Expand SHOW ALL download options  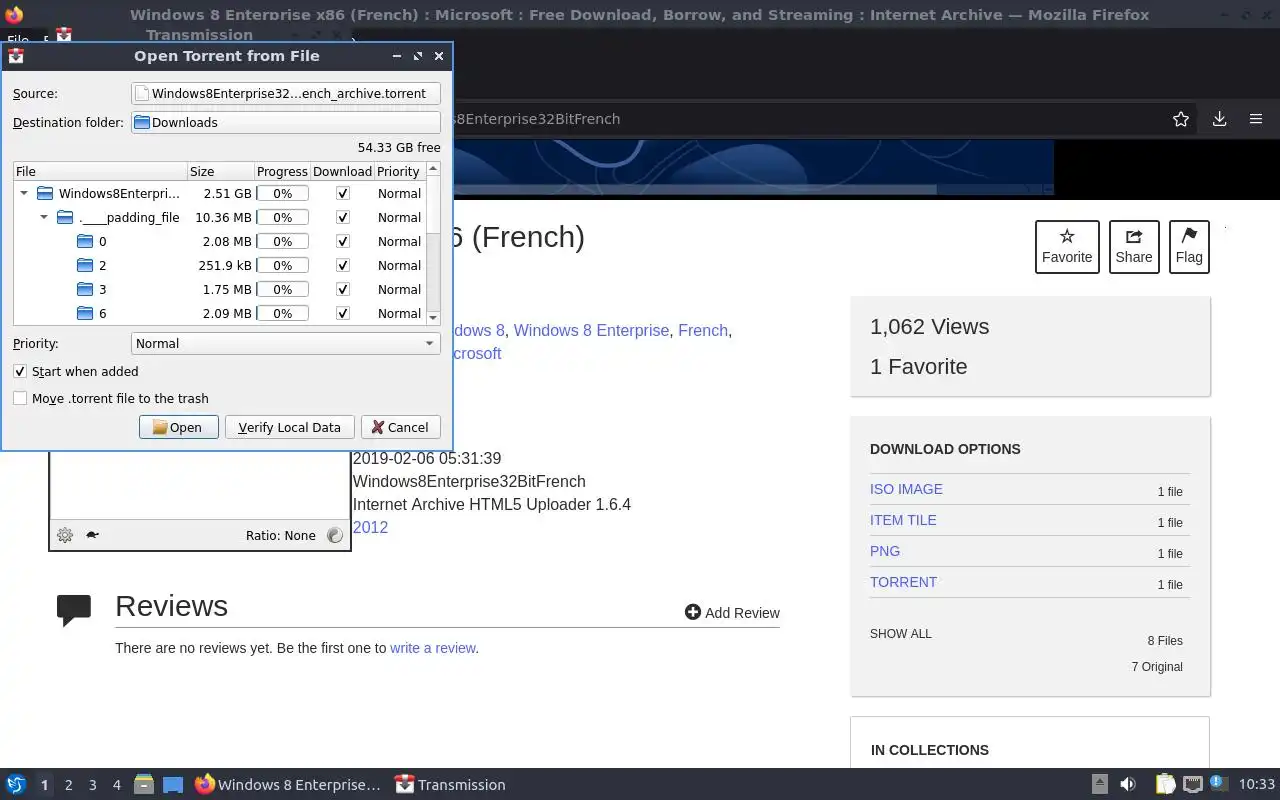click(900, 634)
